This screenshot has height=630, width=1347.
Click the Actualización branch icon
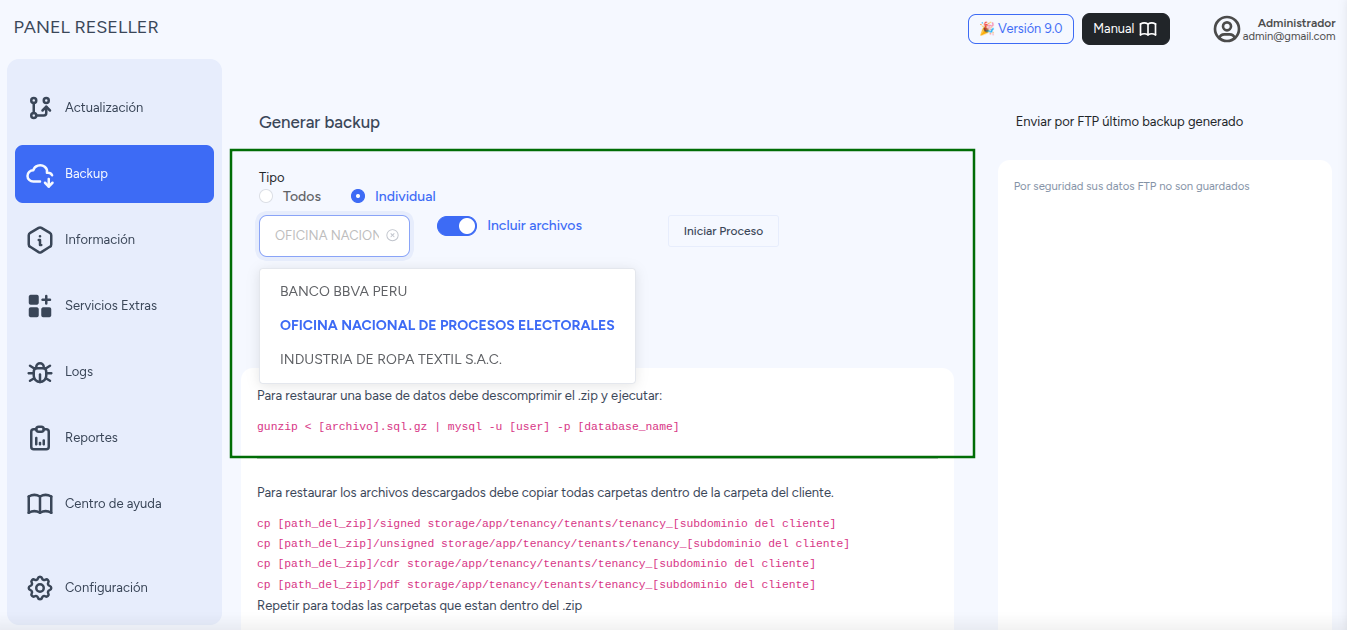[40, 108]
